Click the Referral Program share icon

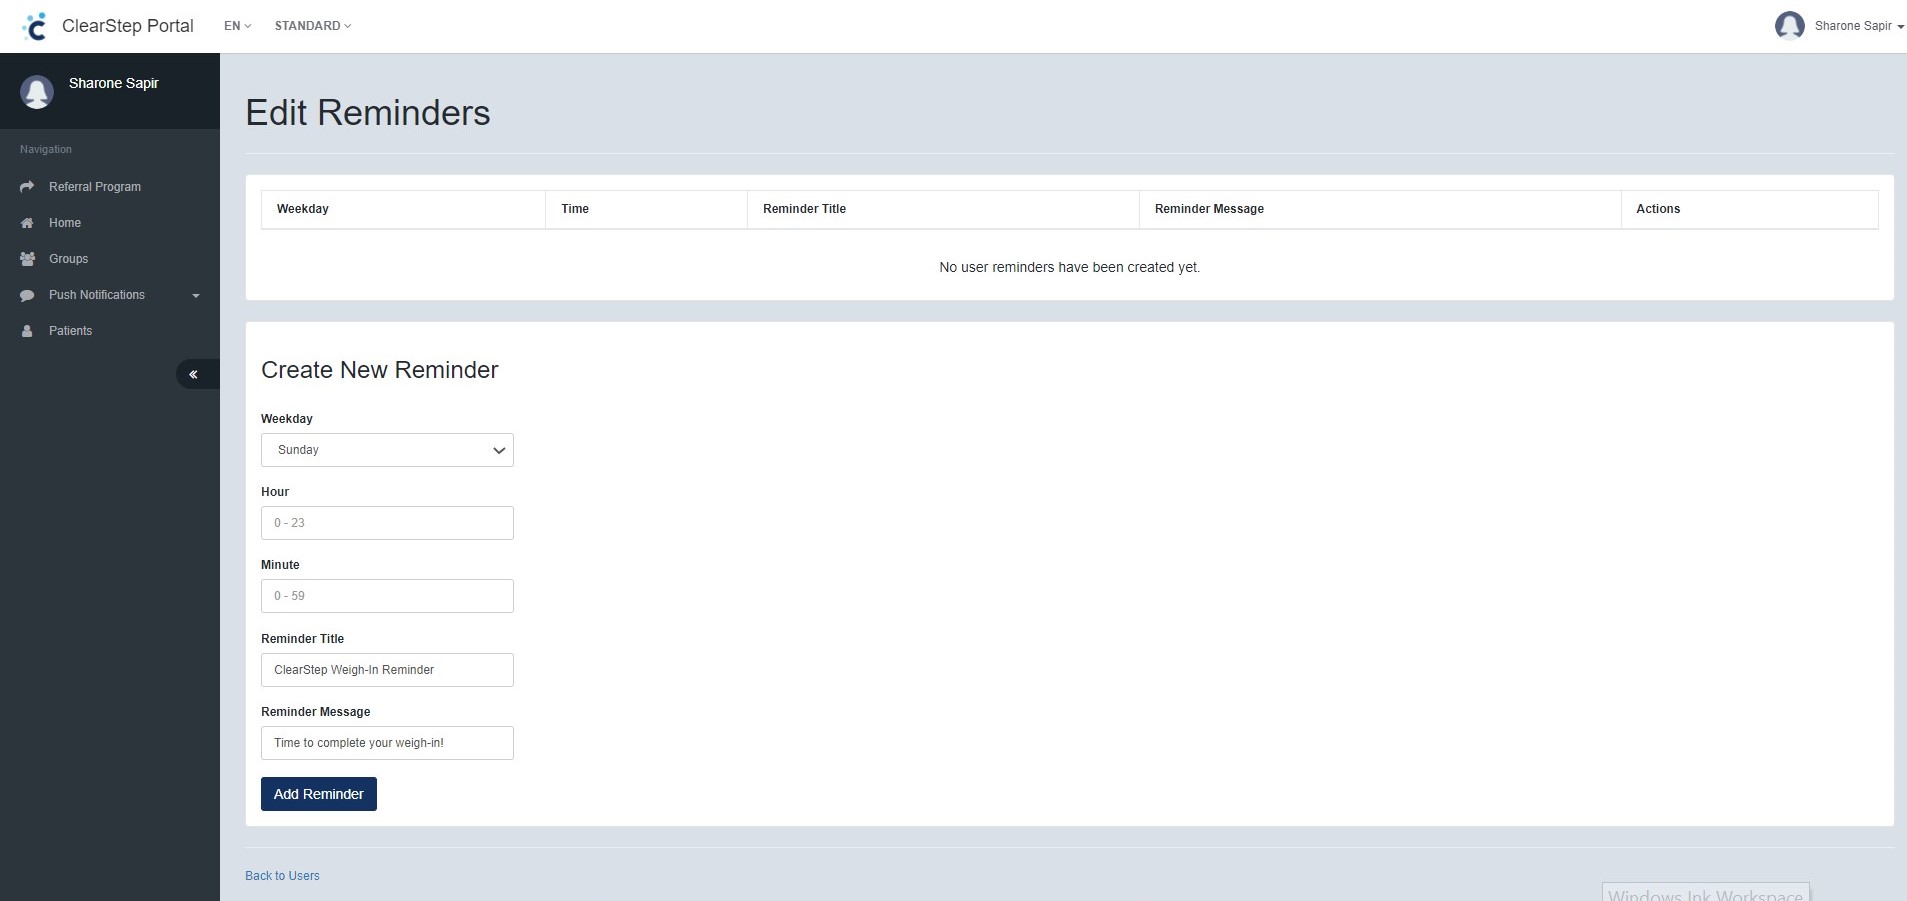[x=27, y=187]
